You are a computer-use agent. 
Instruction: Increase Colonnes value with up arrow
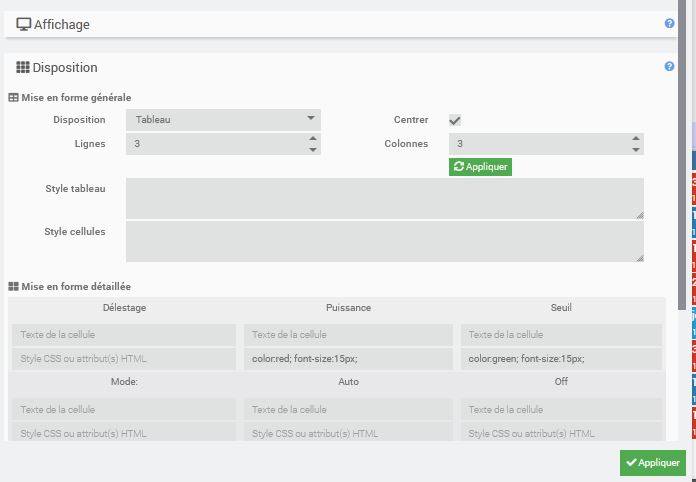pos(636,138)
